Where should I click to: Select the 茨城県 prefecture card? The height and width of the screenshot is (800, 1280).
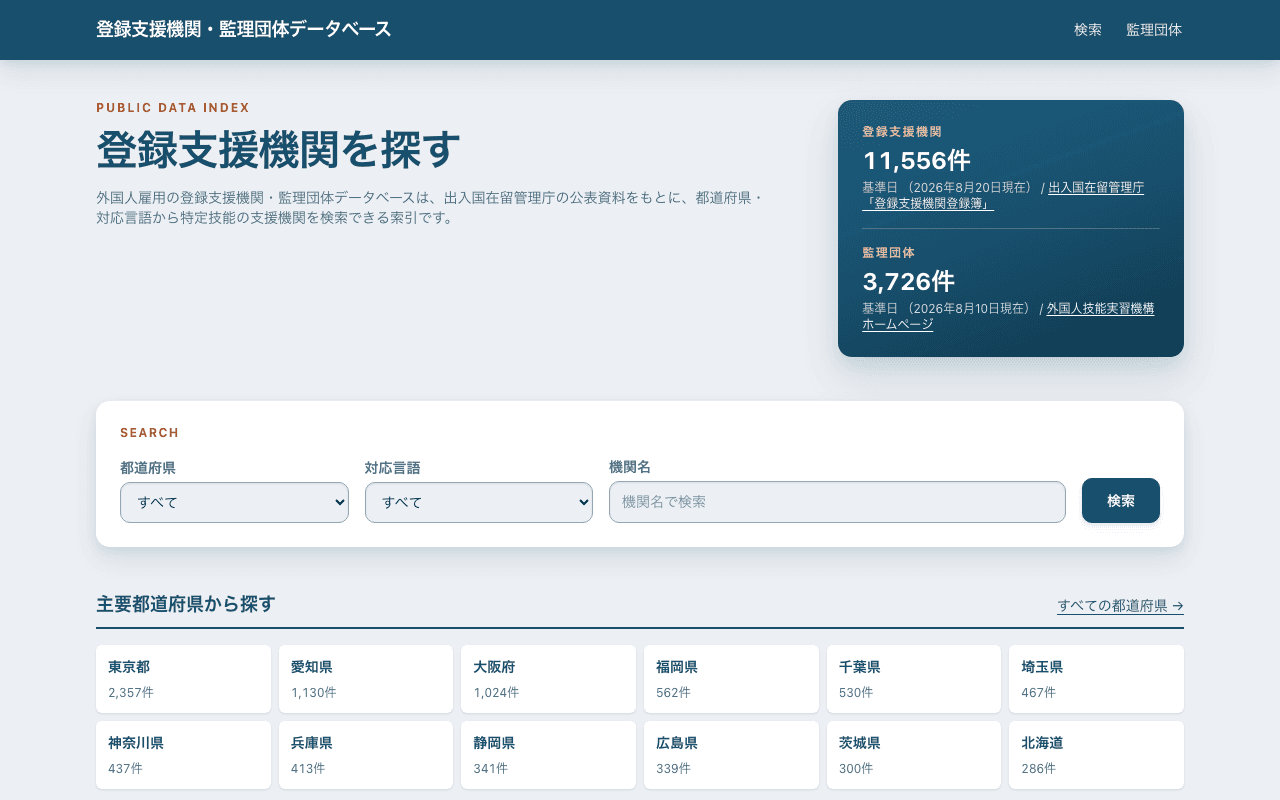point(914,755)
